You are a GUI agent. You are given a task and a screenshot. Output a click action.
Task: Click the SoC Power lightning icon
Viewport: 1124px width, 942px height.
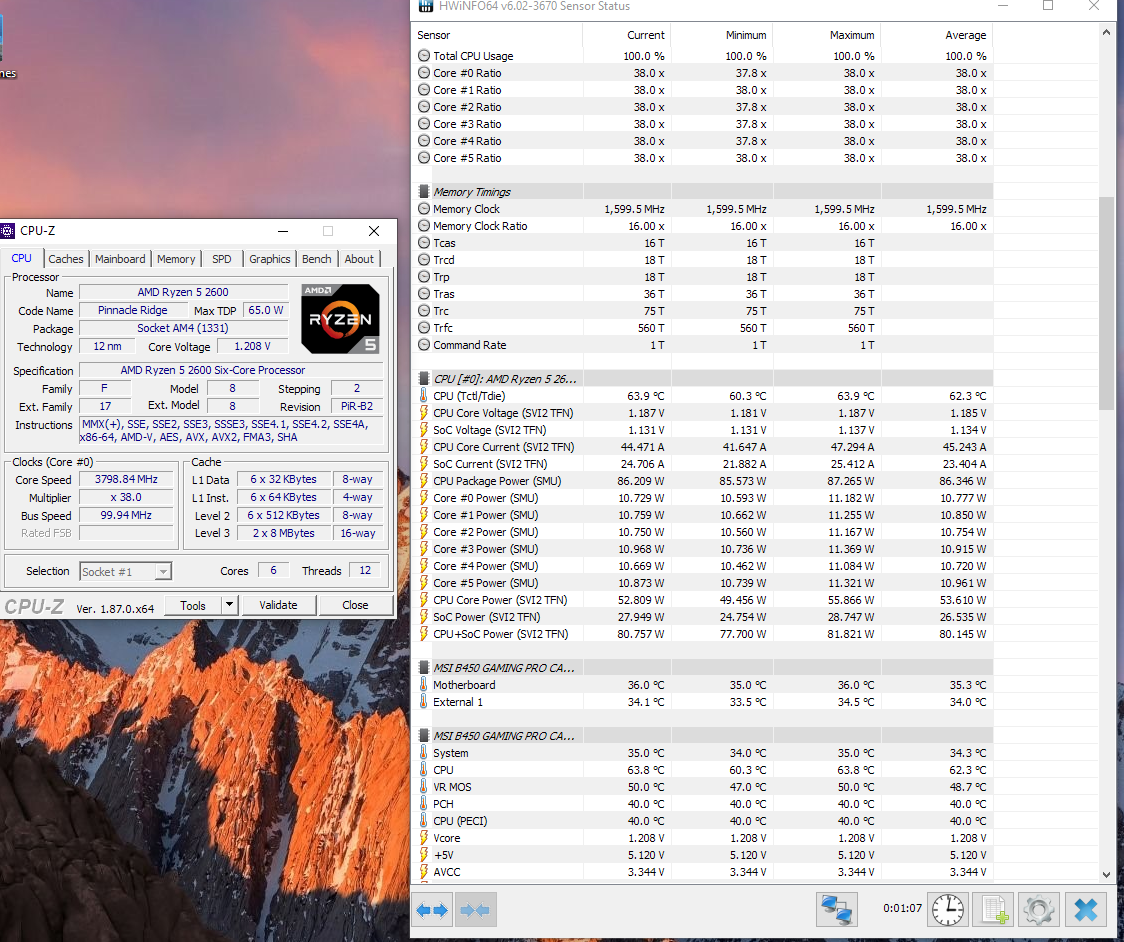[424, 617]
